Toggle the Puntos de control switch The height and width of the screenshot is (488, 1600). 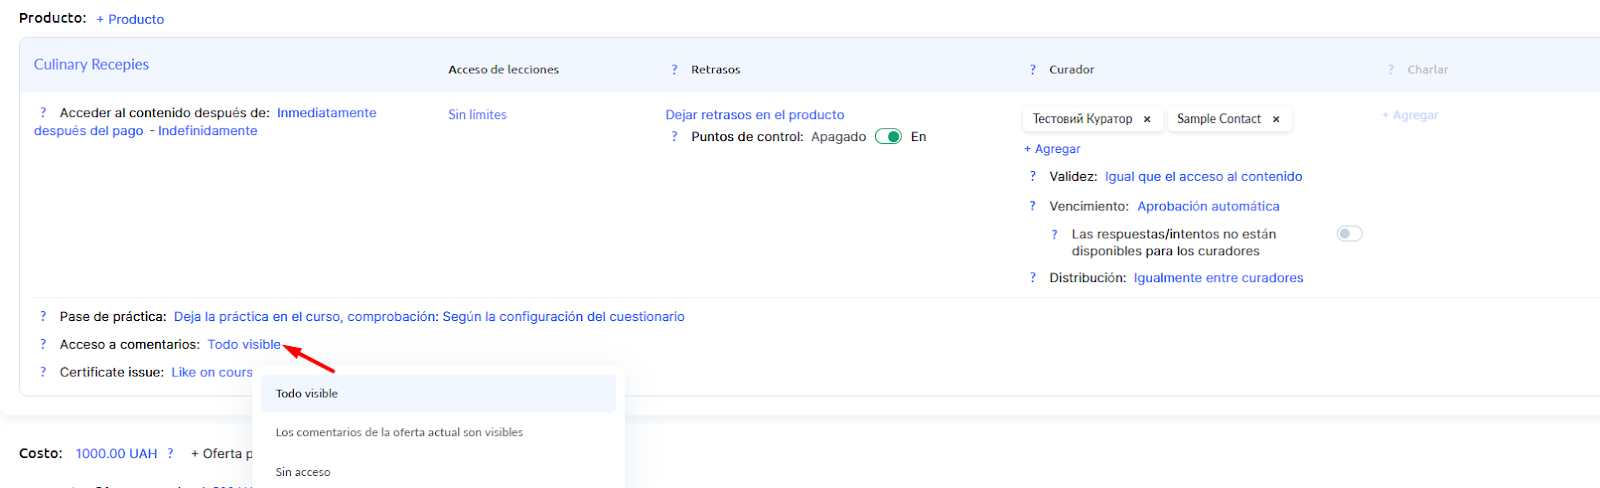[x=888, y=137]
